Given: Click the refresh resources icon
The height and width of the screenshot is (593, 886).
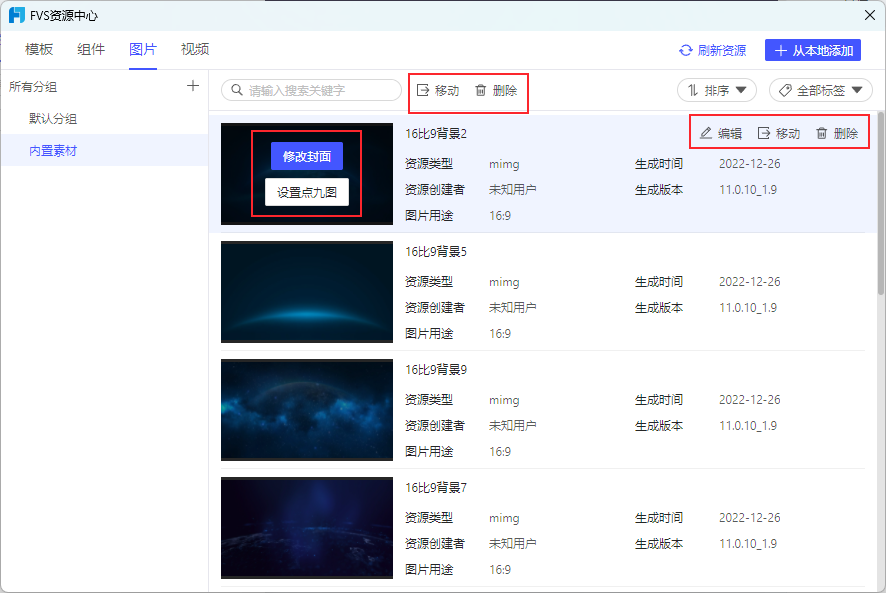Looking at the screenshot, I should (685, 50).
